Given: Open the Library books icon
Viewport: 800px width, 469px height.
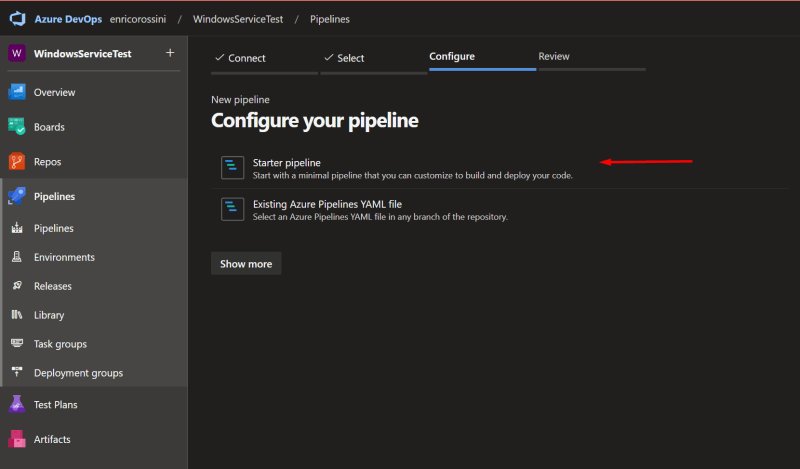Looking at the screenshot, I should pyautogui.click(x=17, y=314).
